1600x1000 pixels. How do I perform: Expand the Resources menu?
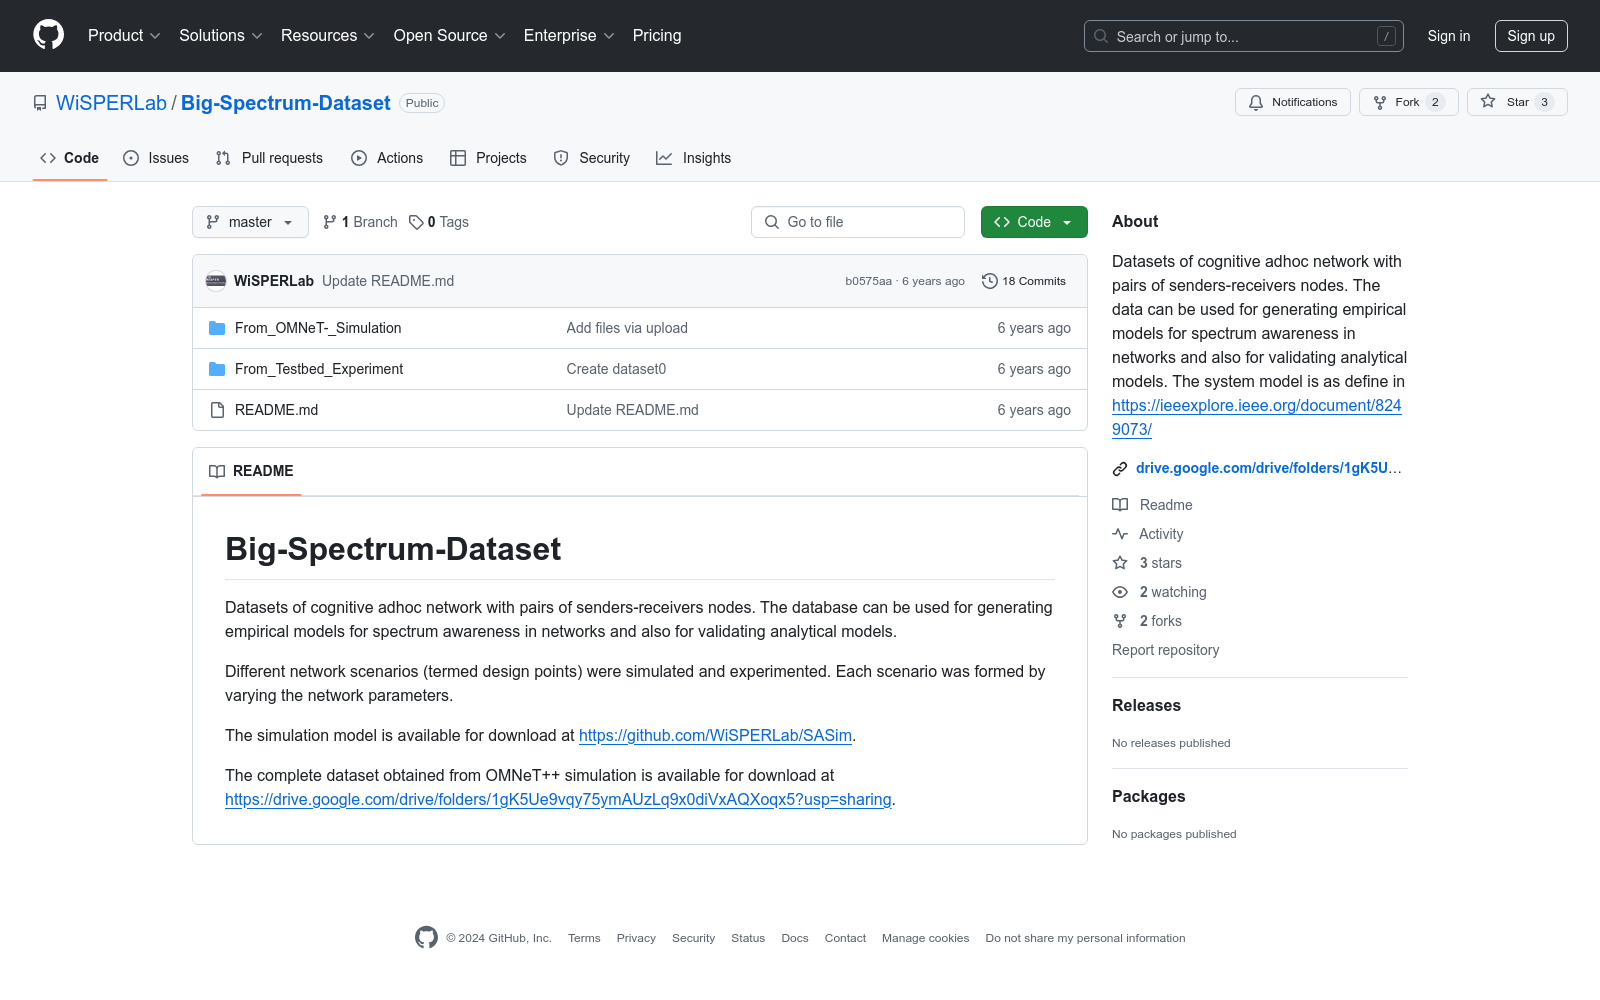pyautogui.click(x=328, y=36)
